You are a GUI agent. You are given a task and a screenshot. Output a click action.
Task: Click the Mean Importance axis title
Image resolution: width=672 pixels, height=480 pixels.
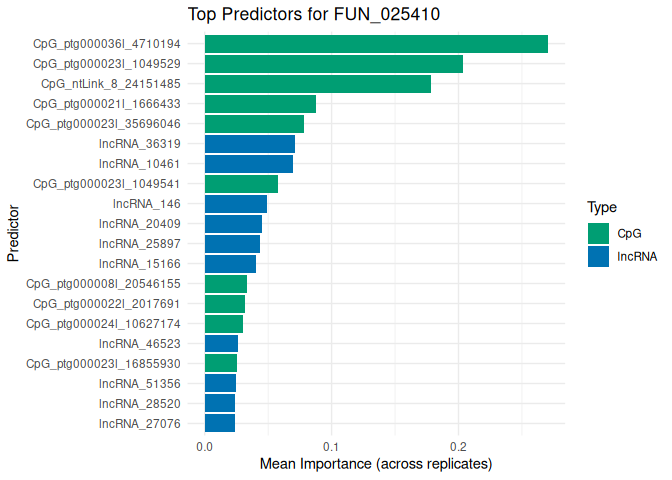[375, 465]
